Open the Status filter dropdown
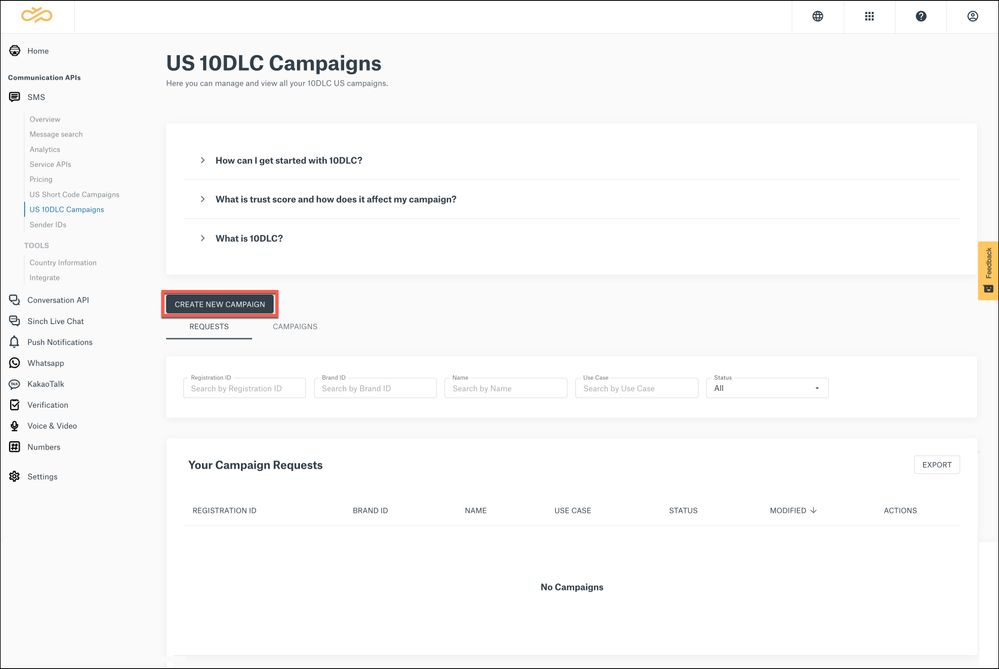The image size is (999, 669). pos(766,388)
